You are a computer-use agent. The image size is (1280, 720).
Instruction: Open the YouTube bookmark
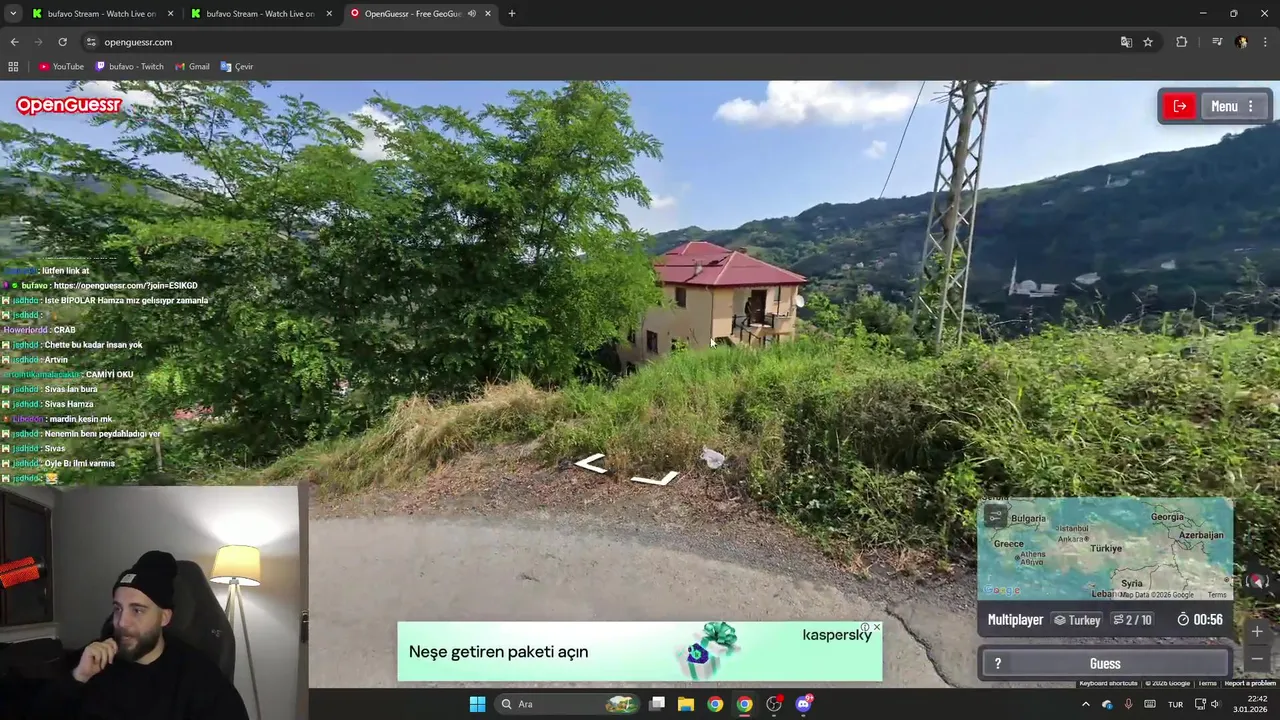(x=61, y=67)
